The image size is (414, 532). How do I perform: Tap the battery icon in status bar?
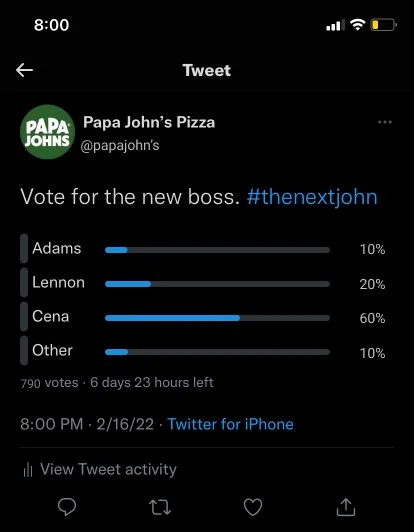(383, 25)
